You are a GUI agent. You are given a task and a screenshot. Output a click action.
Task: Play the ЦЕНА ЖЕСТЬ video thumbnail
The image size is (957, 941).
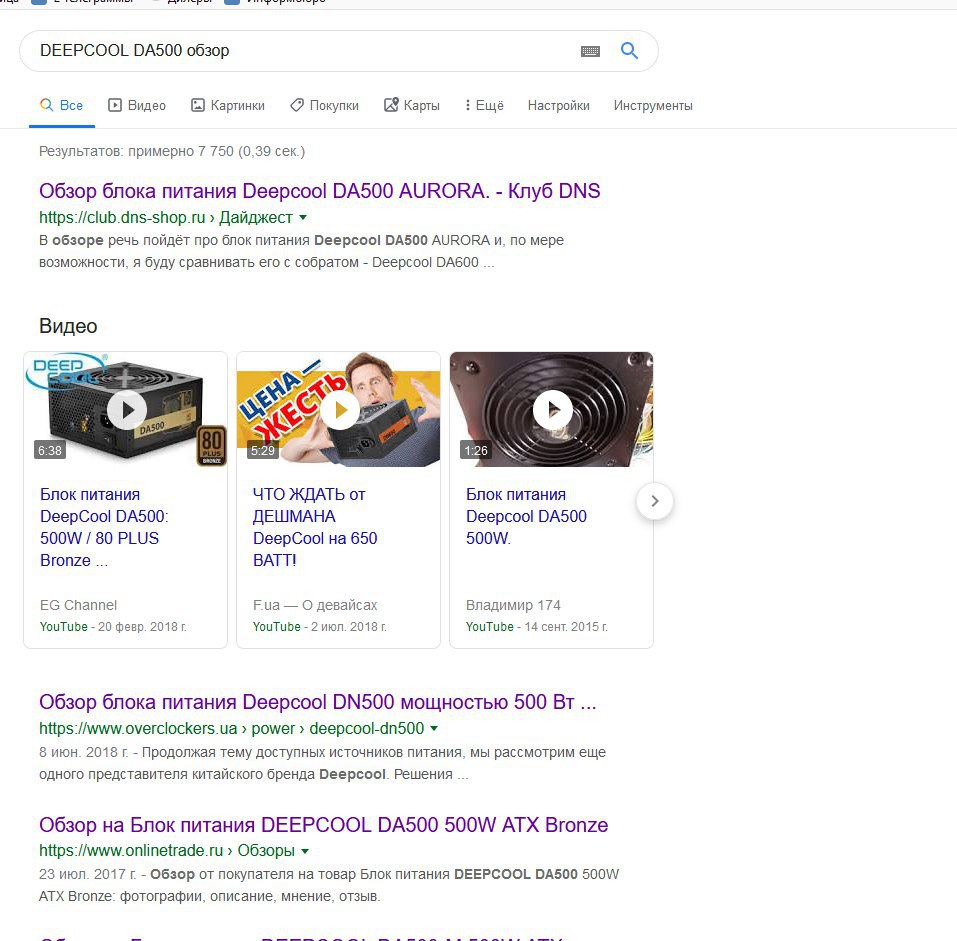click(339, 409)
